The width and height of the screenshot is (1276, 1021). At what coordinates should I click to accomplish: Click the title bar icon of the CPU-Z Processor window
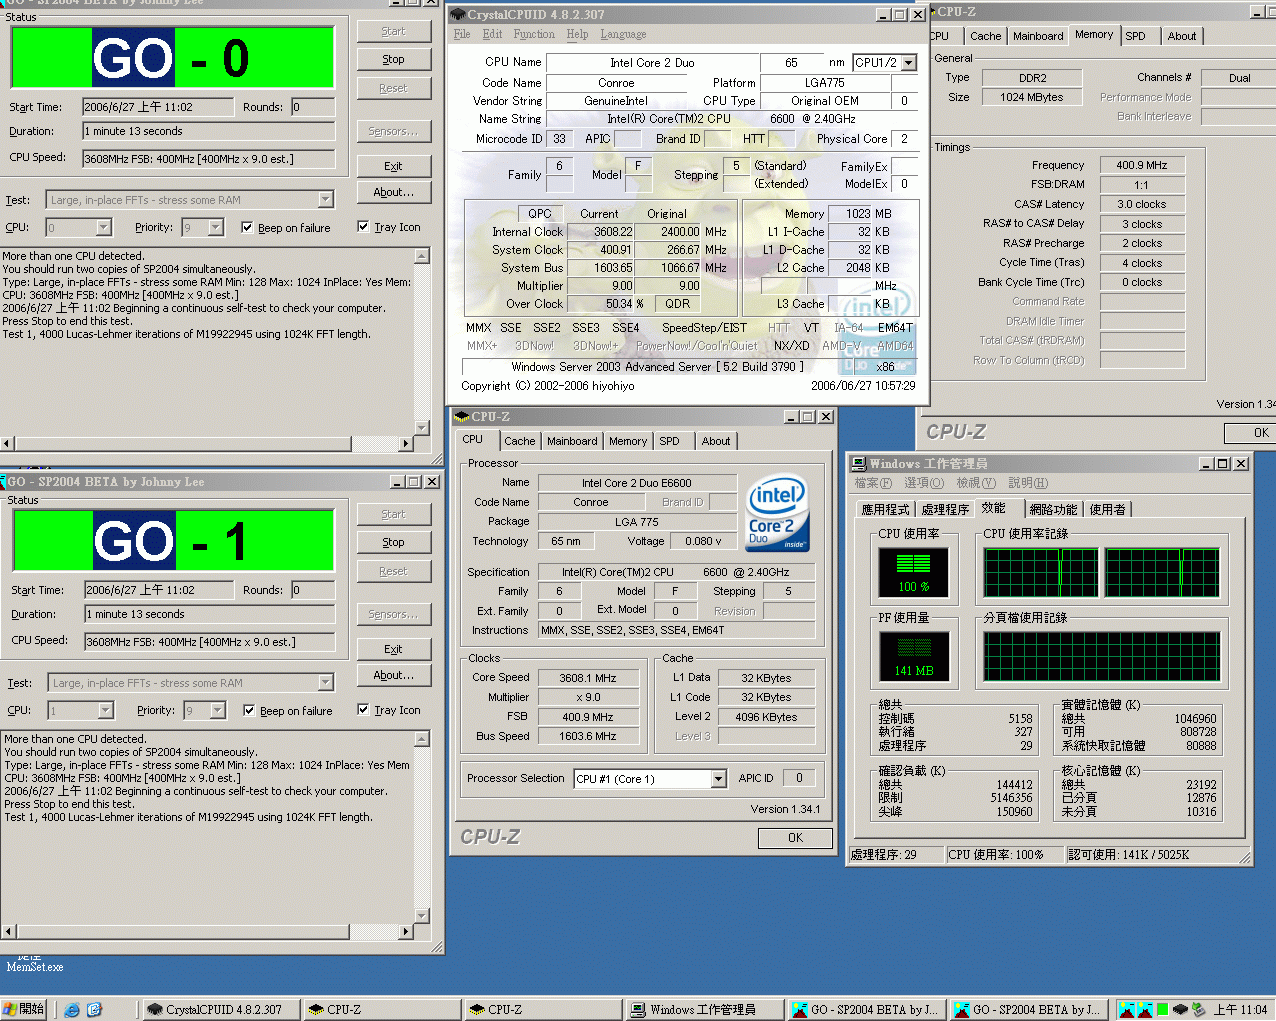pyautogui.click(x=462, y=416)
